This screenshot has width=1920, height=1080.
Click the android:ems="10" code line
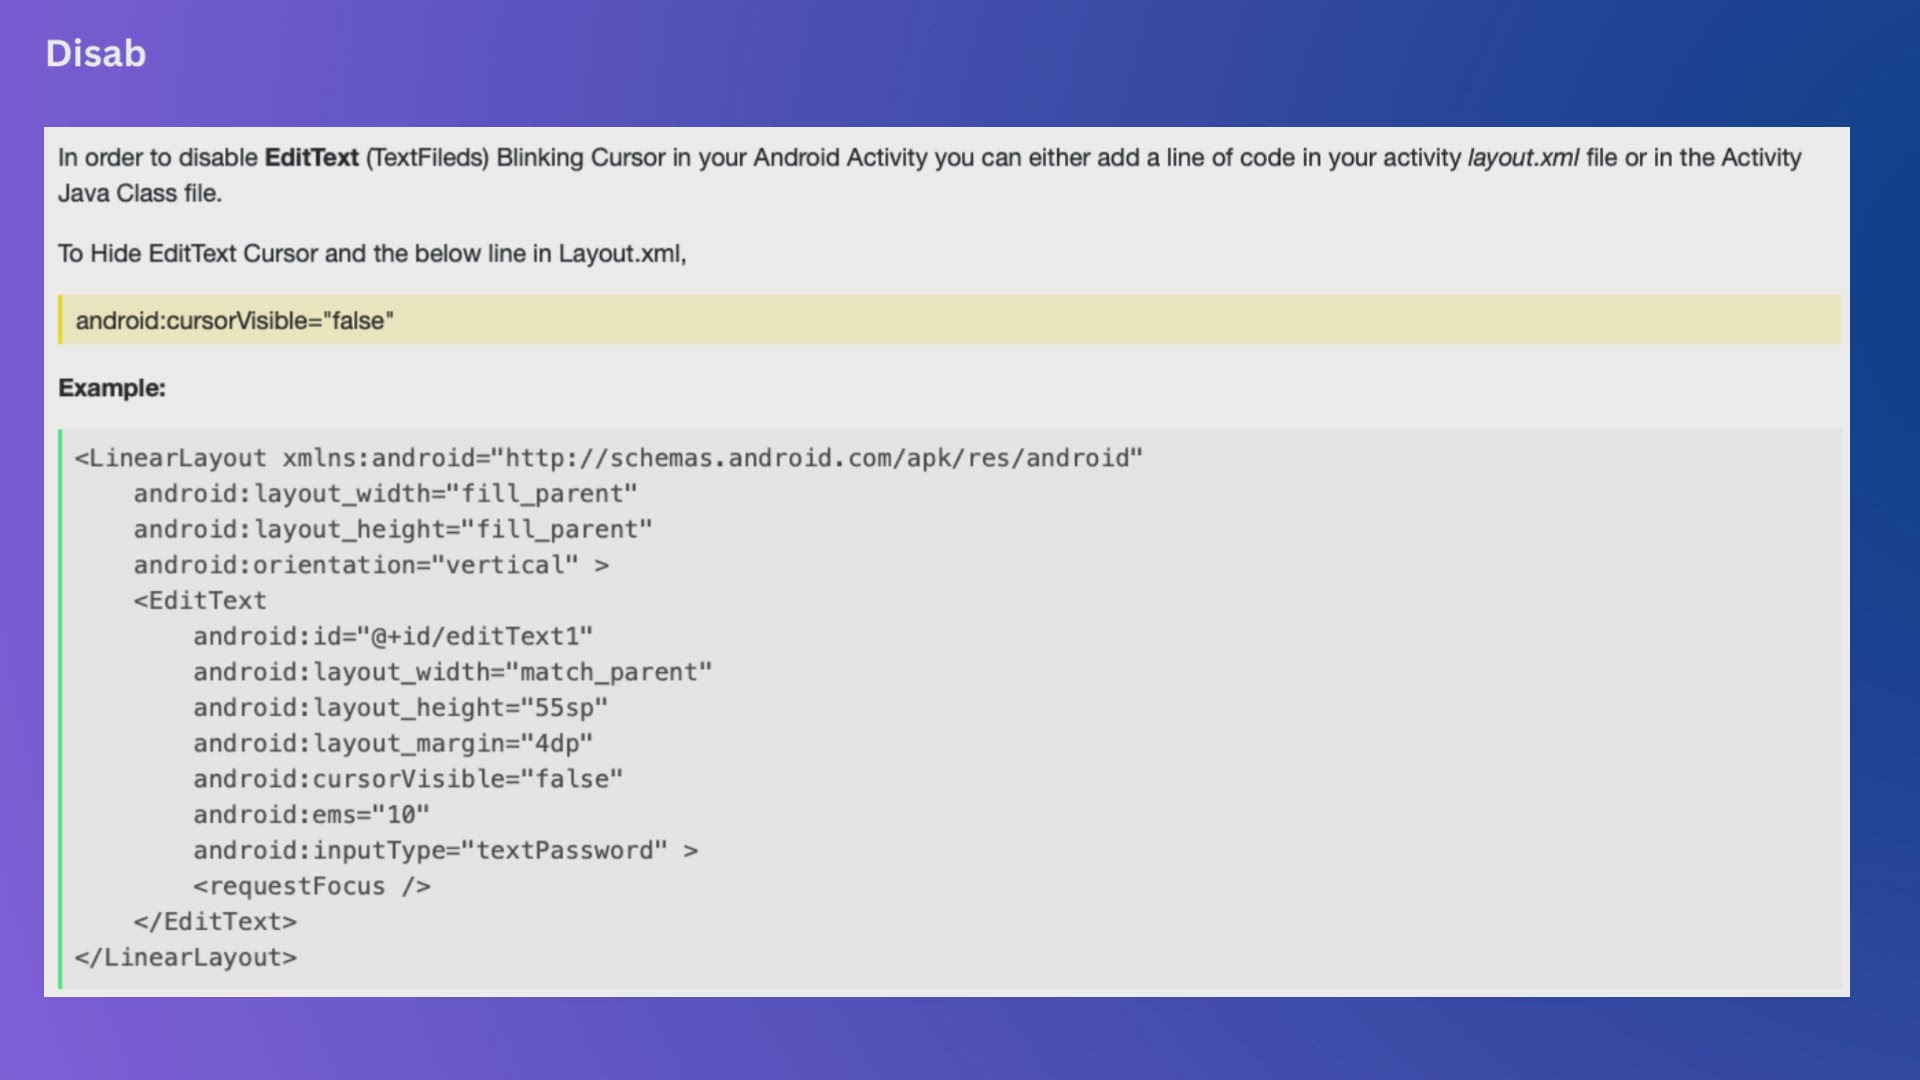pos(311,815)
